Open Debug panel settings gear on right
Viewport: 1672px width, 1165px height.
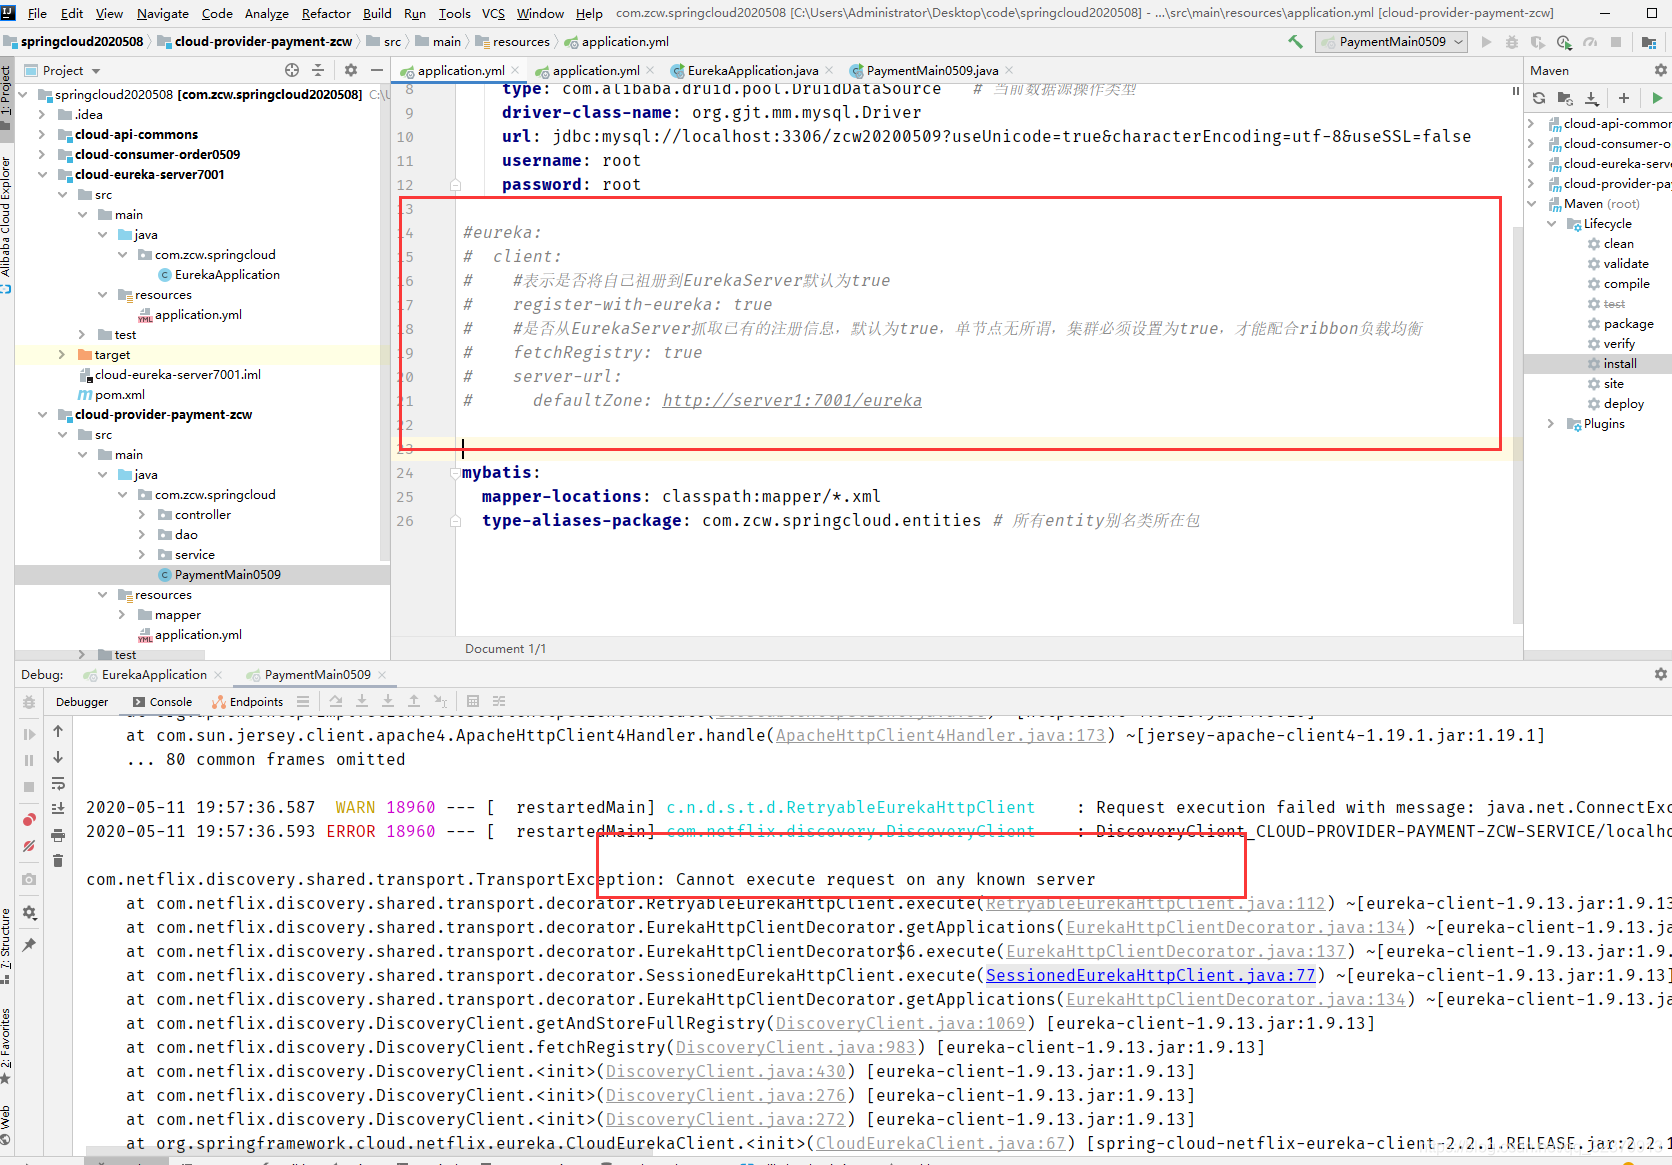[1661, 674]
